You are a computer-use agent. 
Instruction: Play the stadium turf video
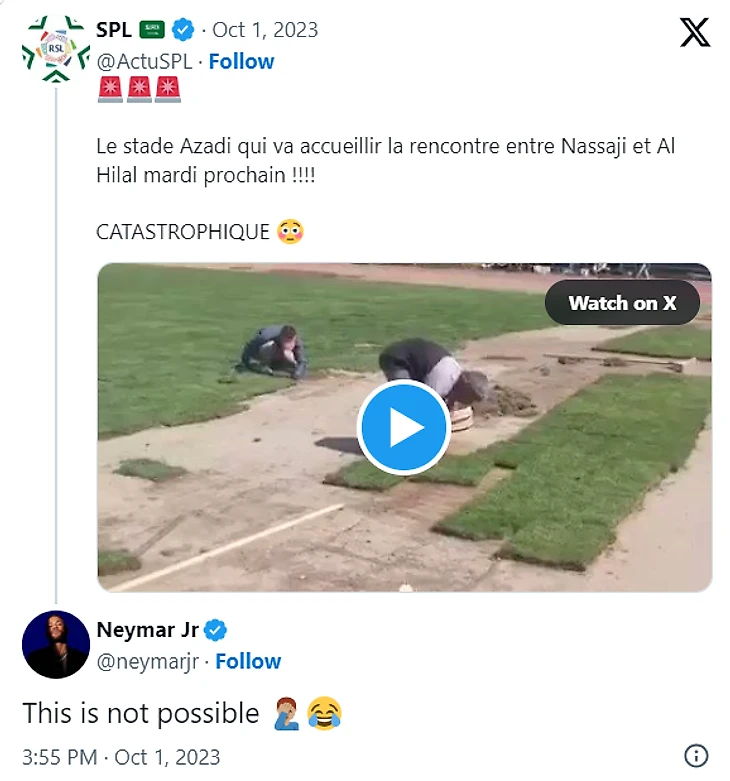[404, 428]
